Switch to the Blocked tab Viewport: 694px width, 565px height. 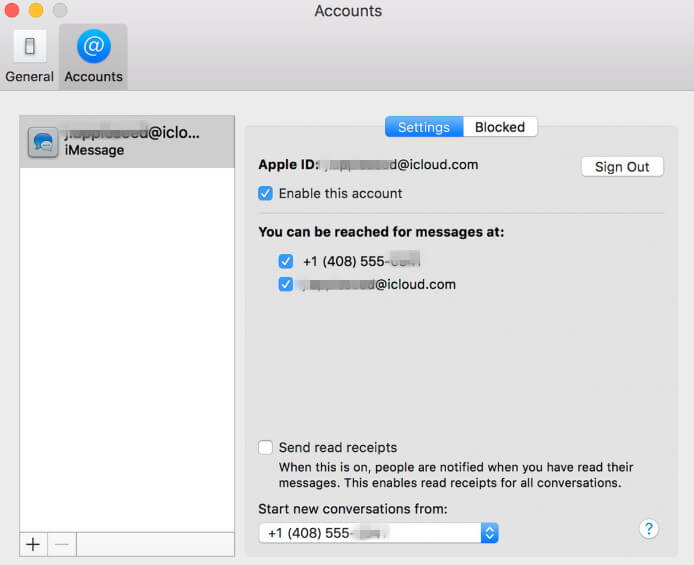(500, 127)
